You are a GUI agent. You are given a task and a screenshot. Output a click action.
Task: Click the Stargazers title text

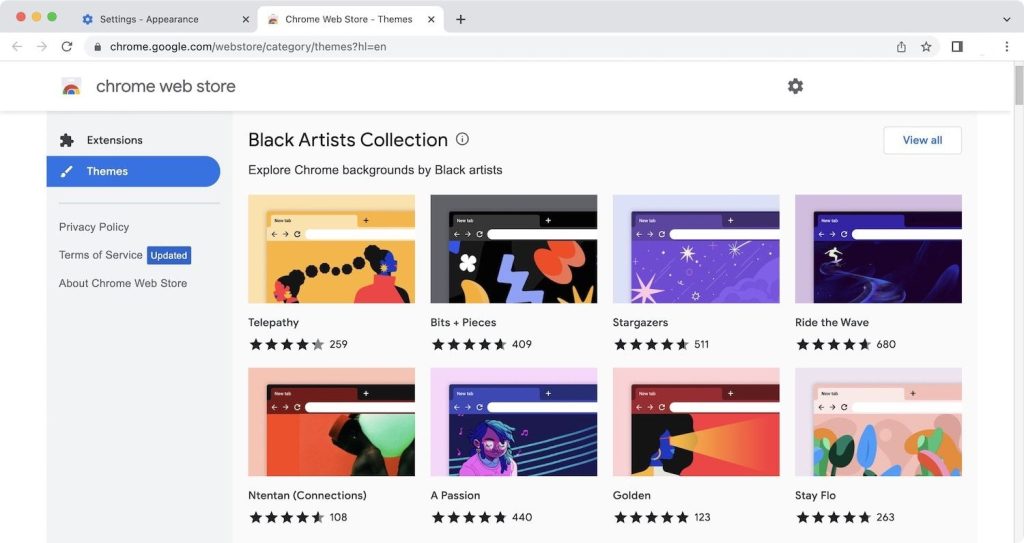(x=640, y=322)
